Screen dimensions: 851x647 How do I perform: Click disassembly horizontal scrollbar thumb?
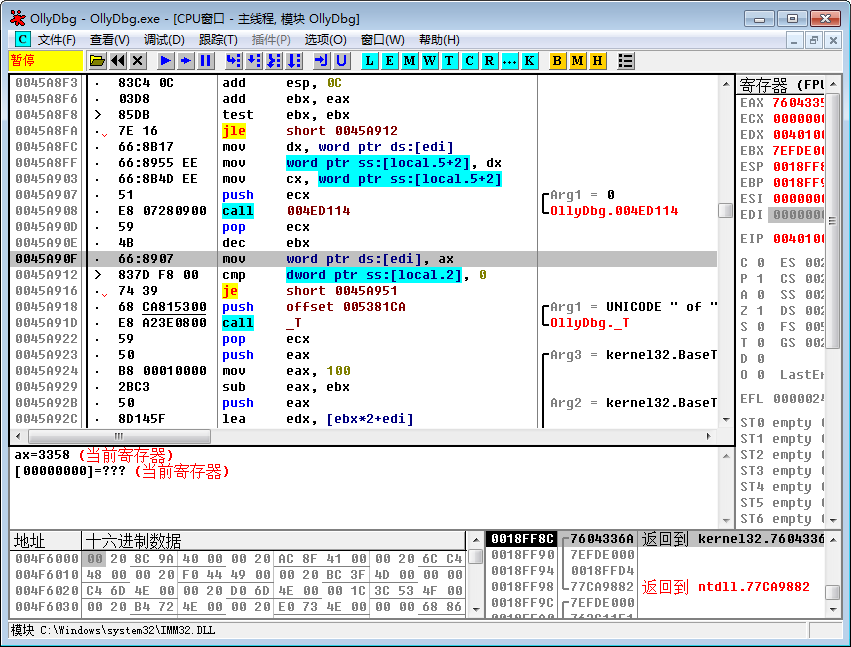click(x=120, y=437)
